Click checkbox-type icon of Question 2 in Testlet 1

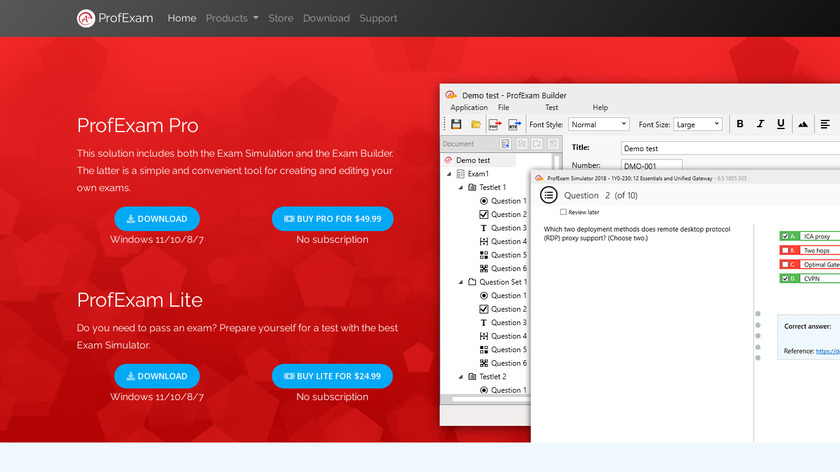click(484, 214)
